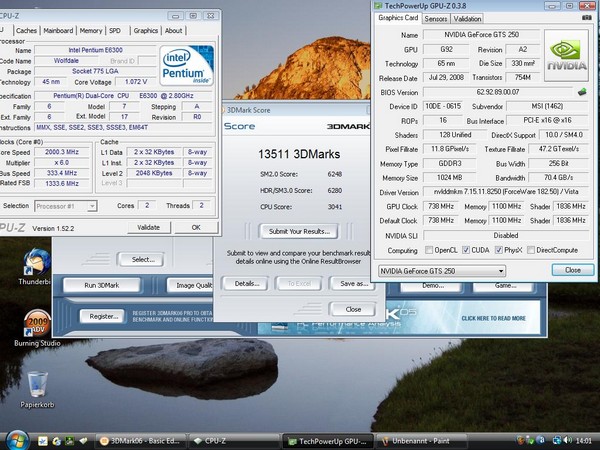Select the Graphics Card tab in GPU-Z
Image resolution: width=600 pixels, height=450 pixels.
pos(398,18)
